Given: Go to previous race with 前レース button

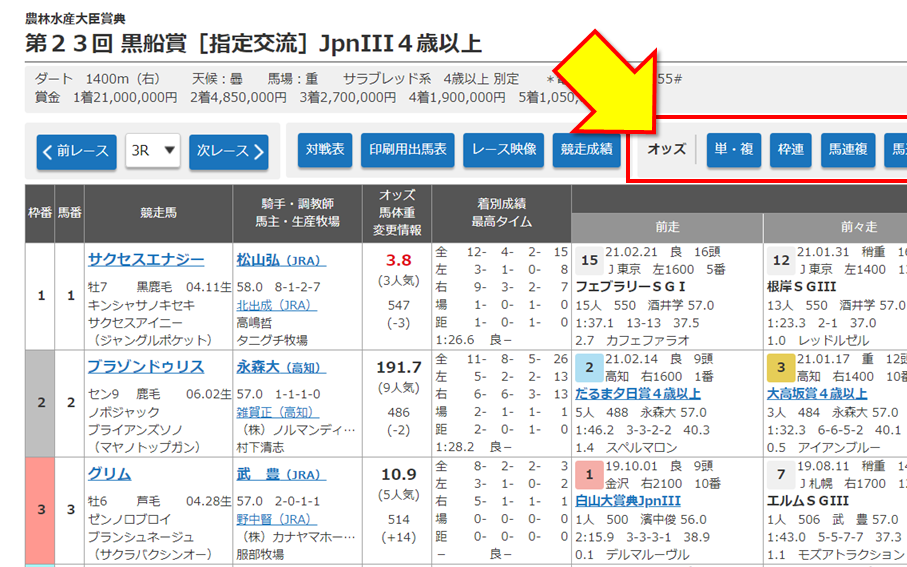Looking at the screenshot, I should tap(77, 151).
